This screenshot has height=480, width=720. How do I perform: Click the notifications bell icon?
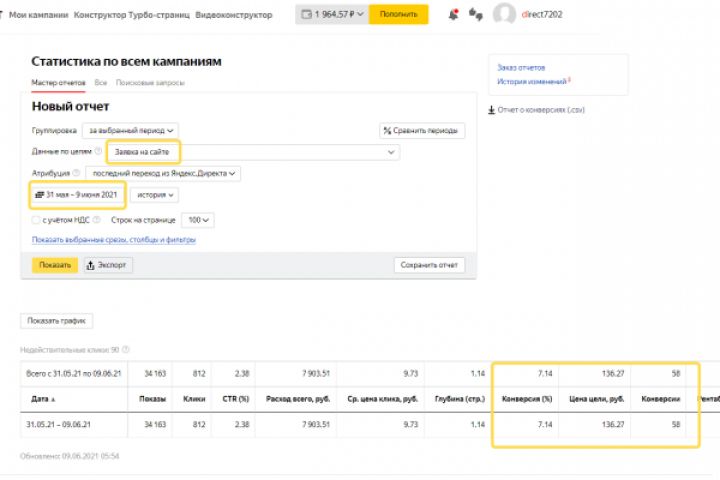[453, 15]
